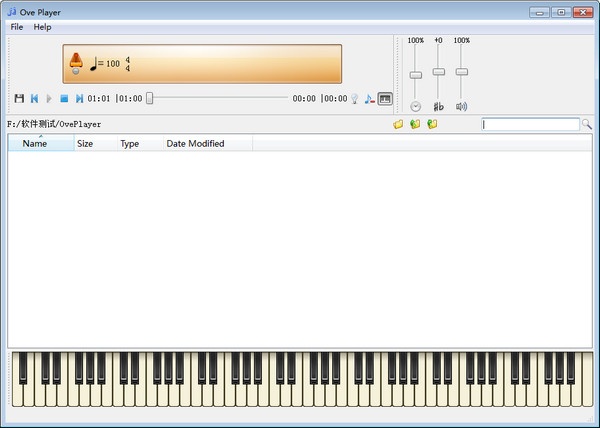
Task: Click the first yellow folder icon
Action: click(x=398, y=125)
